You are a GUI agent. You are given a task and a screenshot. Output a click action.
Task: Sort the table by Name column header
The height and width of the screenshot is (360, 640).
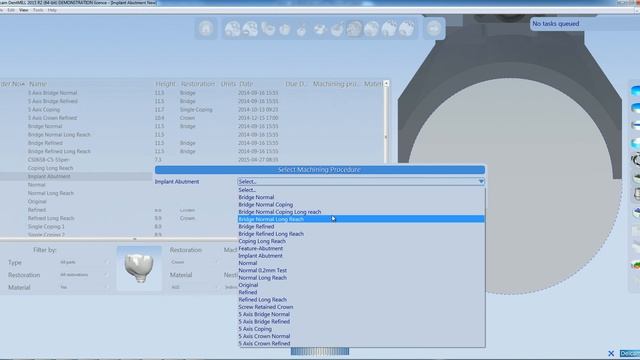point(38,84)
